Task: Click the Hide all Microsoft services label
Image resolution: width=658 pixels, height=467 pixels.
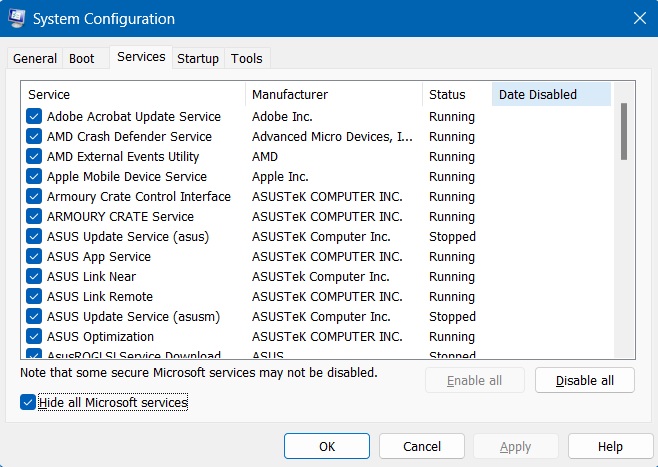Action: 113,403
